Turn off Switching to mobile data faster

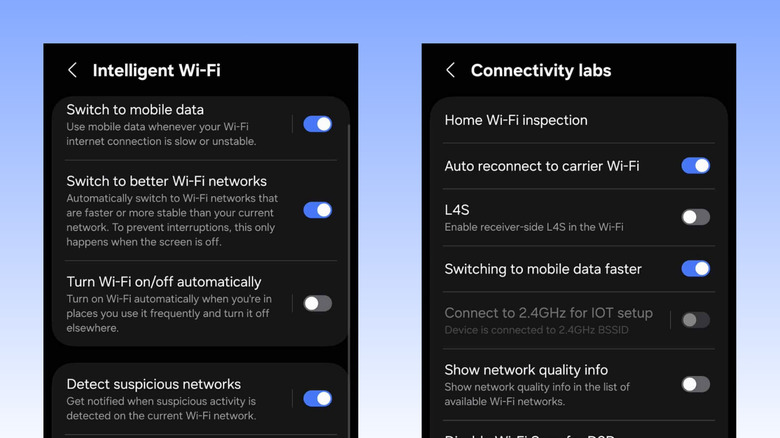point(695,268)
